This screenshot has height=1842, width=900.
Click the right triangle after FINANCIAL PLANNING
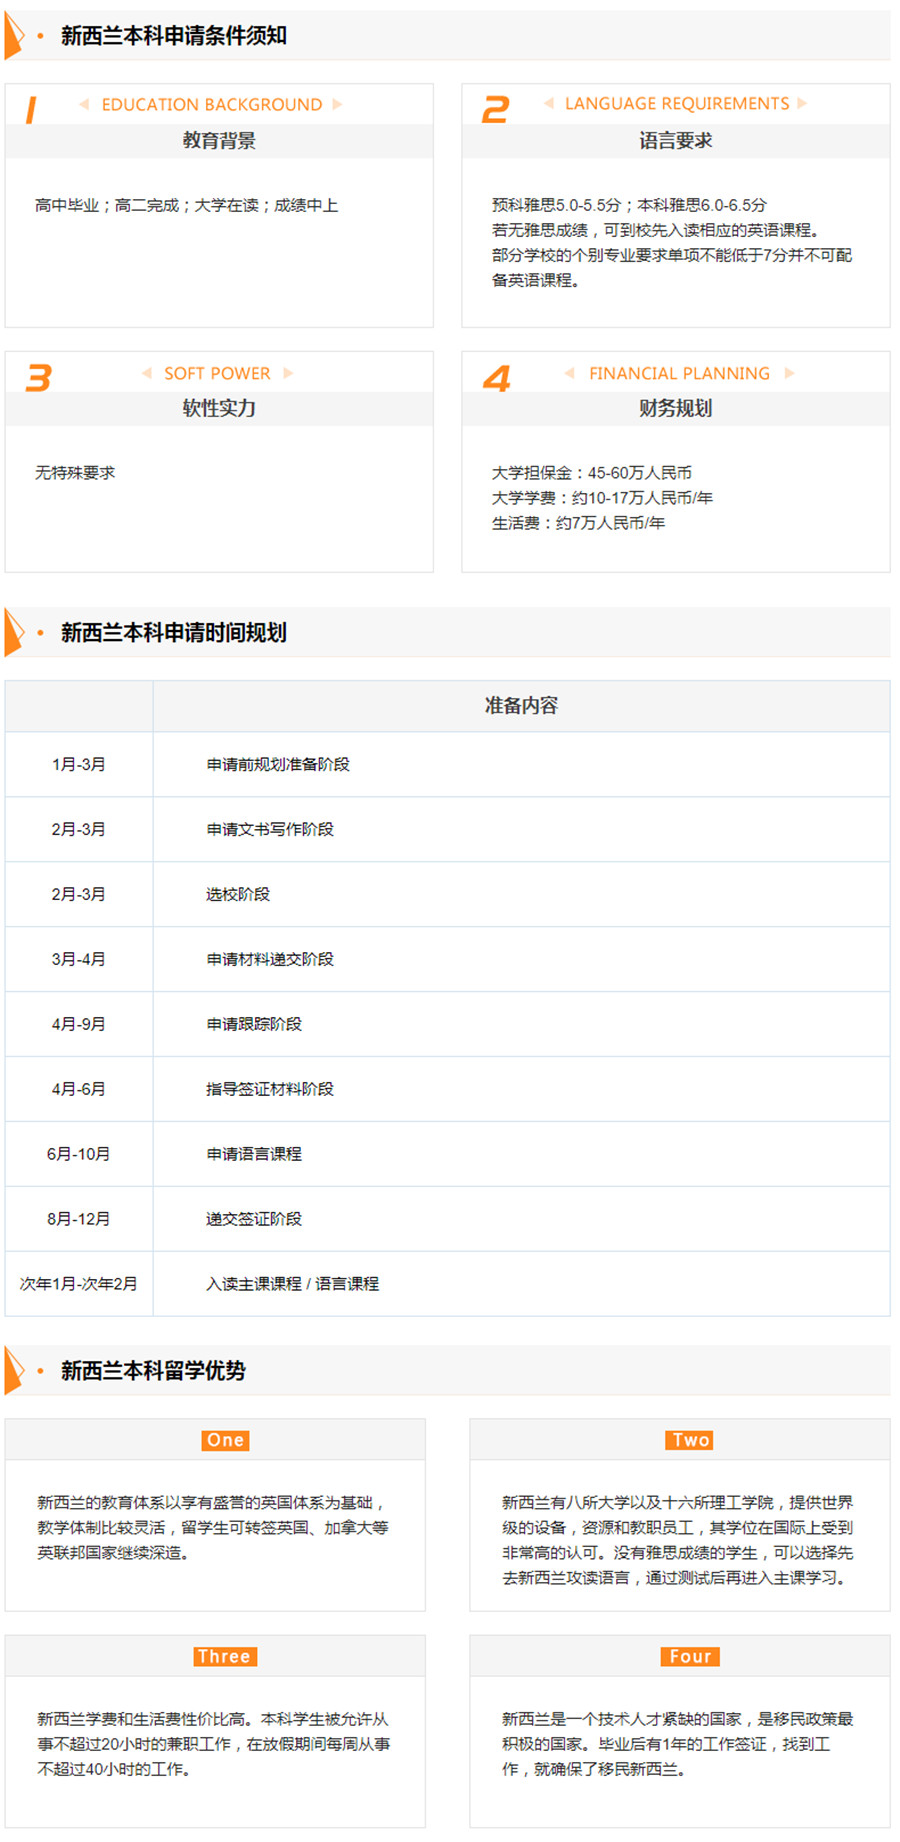[789, 373]
